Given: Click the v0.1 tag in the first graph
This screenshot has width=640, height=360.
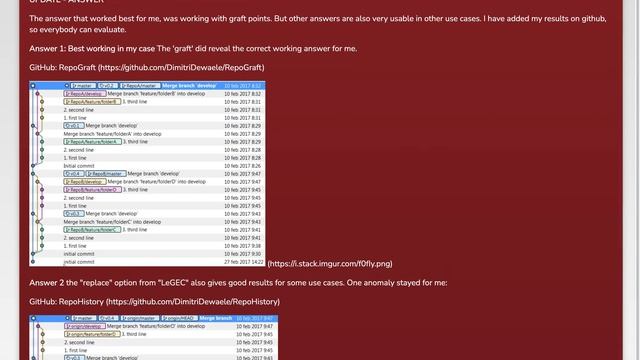Looking at the screenshot, I should pyautogui.click(x=73, y=126).
